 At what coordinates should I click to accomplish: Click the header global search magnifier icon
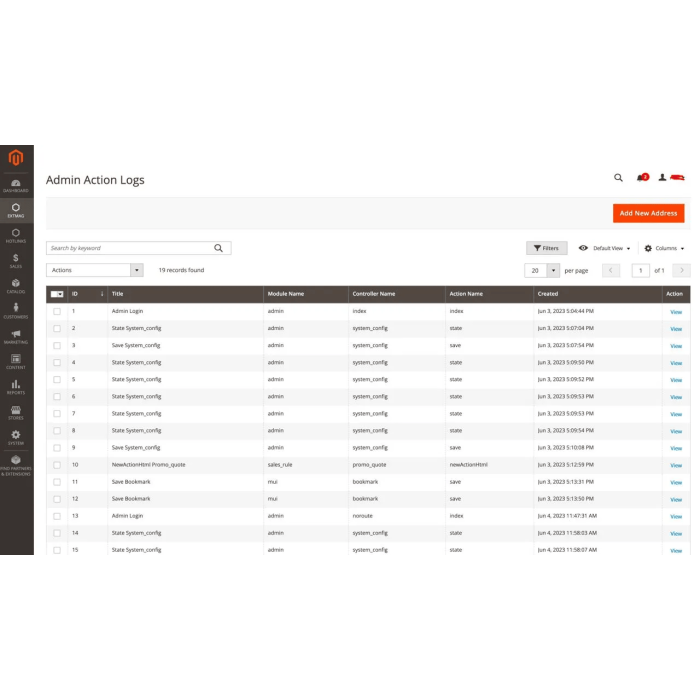[618, 178]
